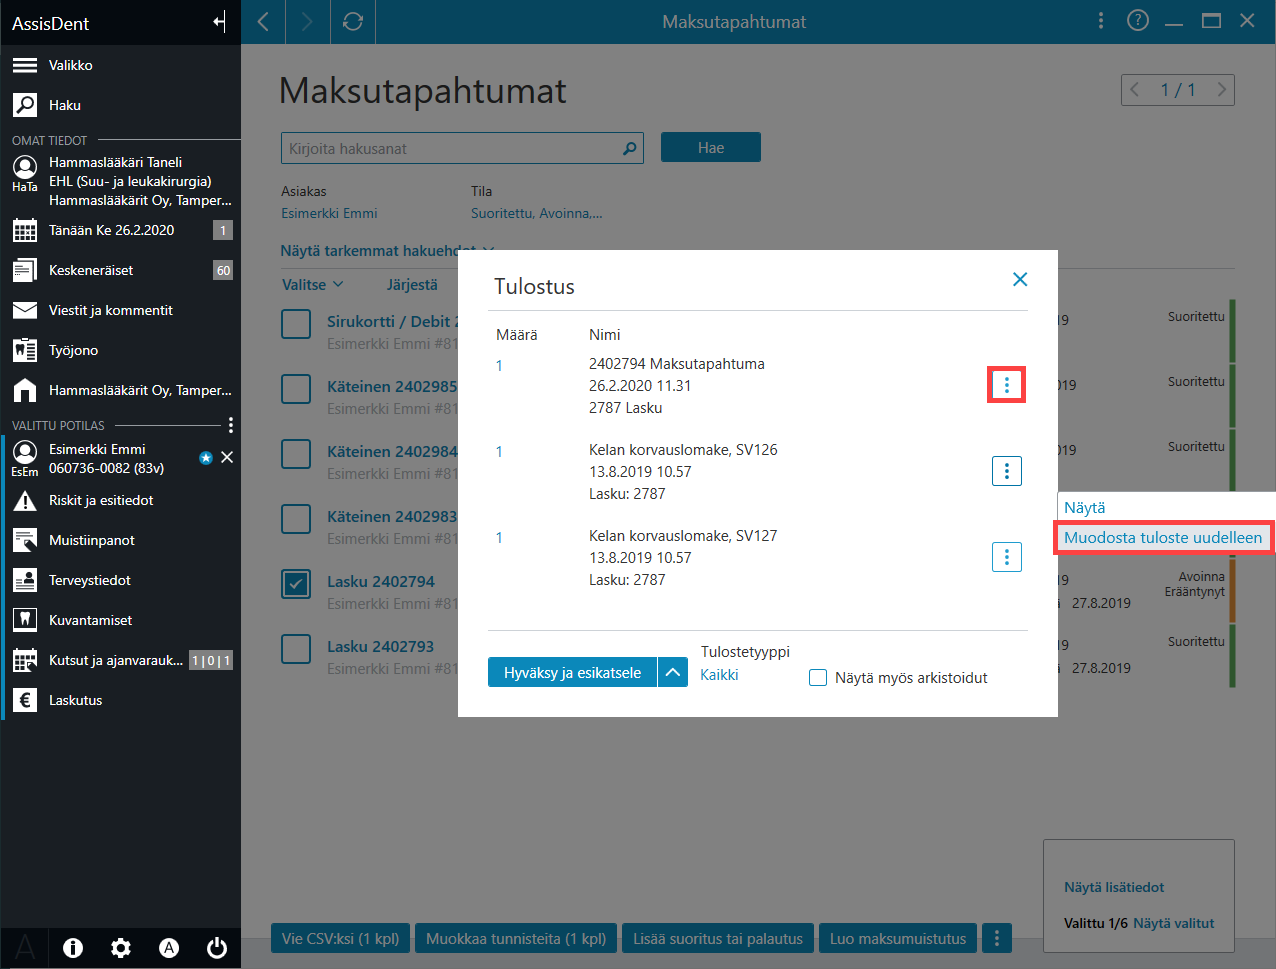Click the power icon in sidebar bottom
This screenshot has height=969, width=1276.
(x=217, y=948)
